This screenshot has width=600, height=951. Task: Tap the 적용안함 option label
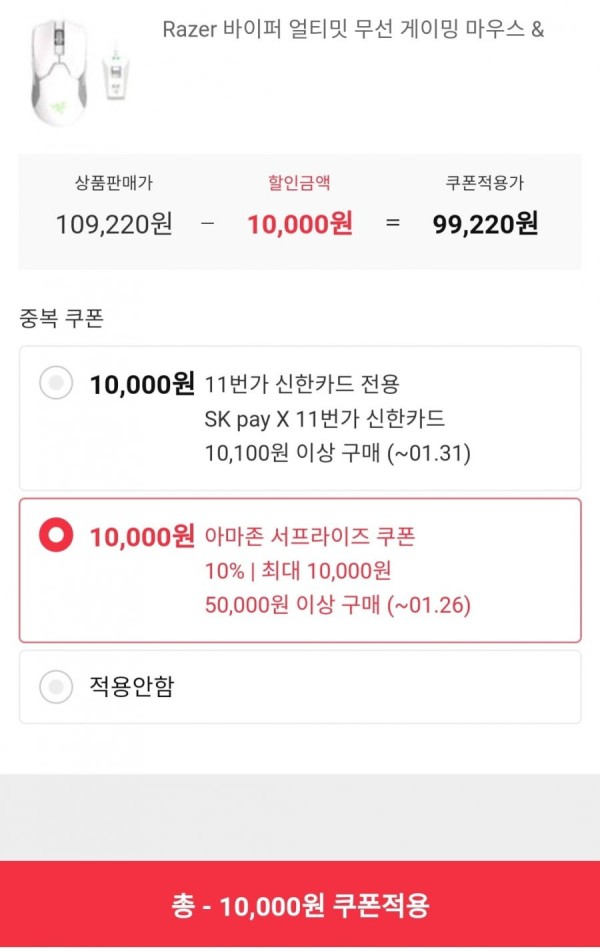(x=132, y=686)
